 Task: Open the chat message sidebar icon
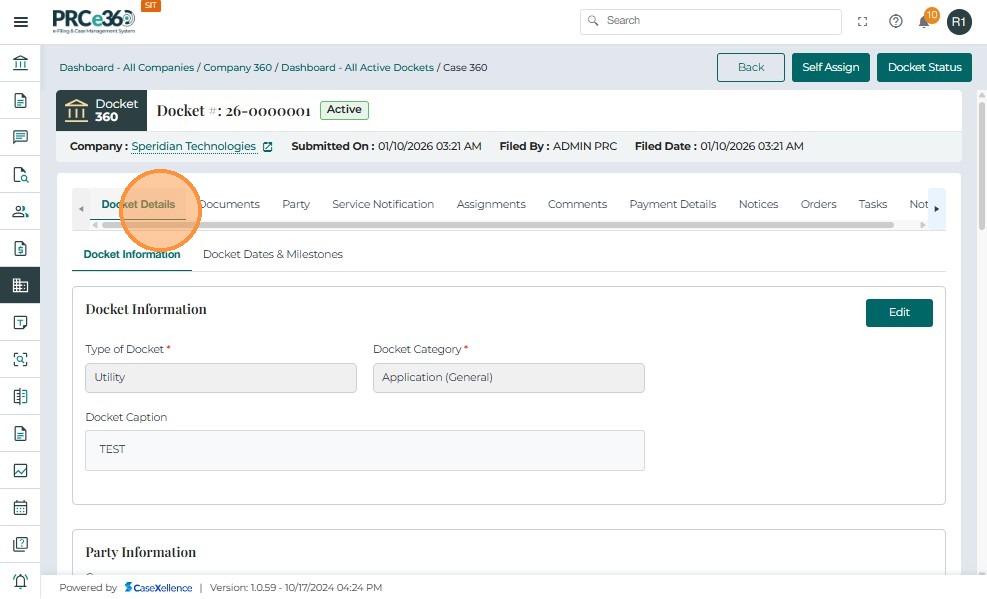20,137
